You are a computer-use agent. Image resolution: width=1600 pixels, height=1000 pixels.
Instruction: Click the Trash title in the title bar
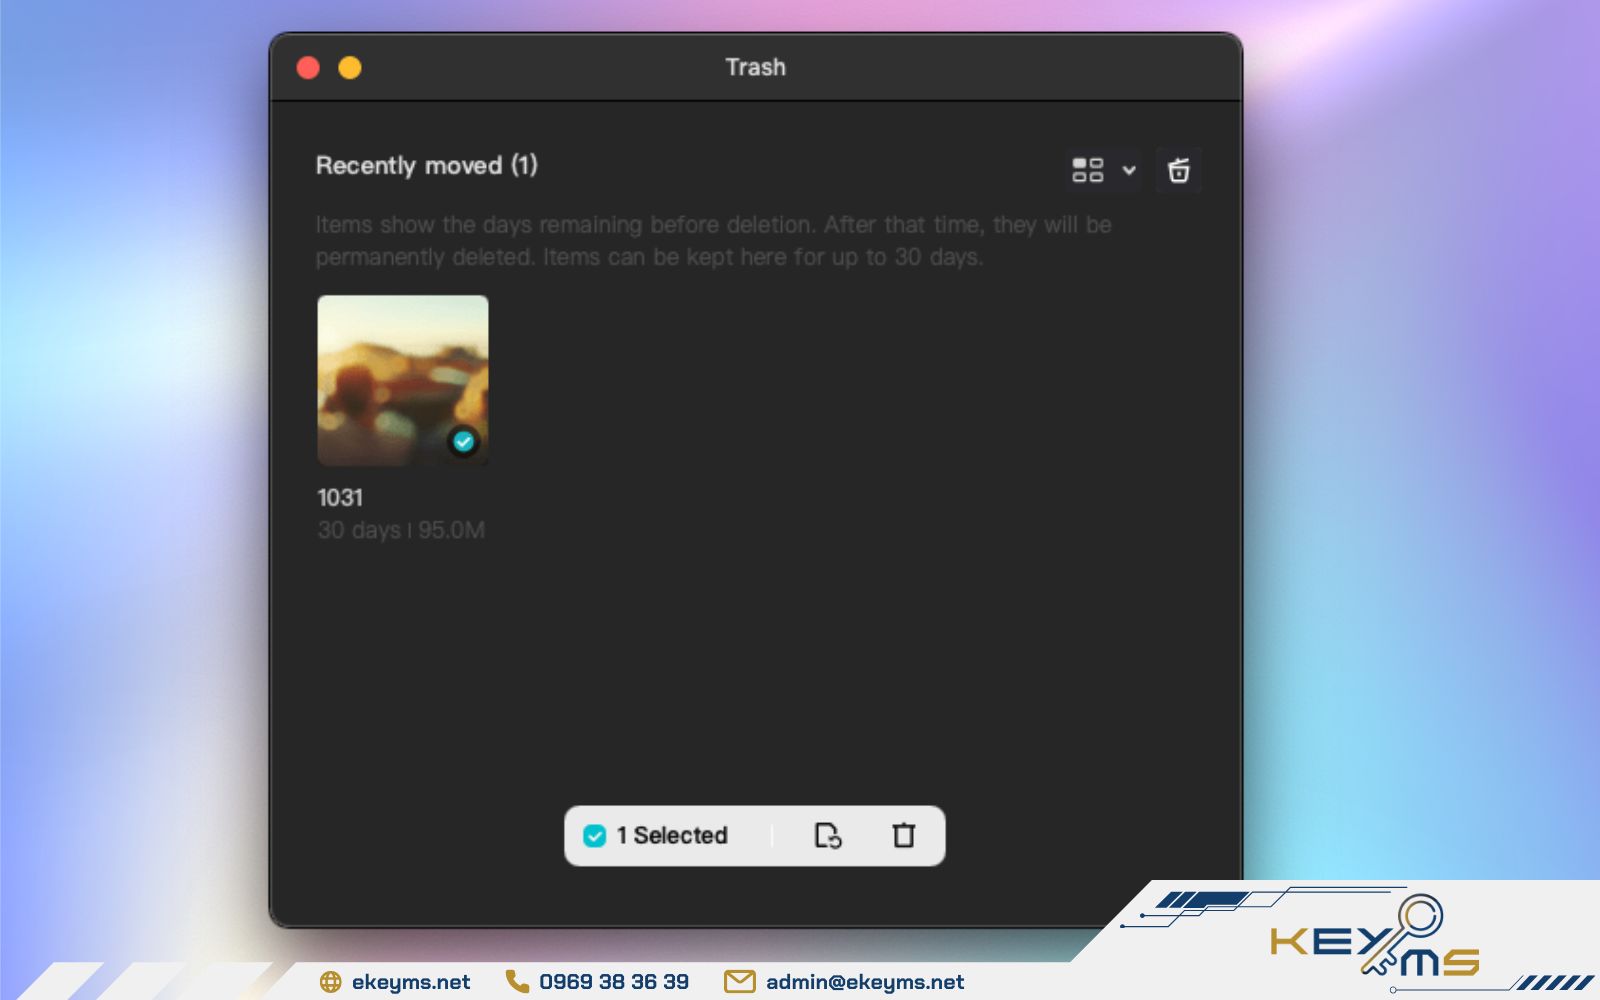tap(755, 67)
